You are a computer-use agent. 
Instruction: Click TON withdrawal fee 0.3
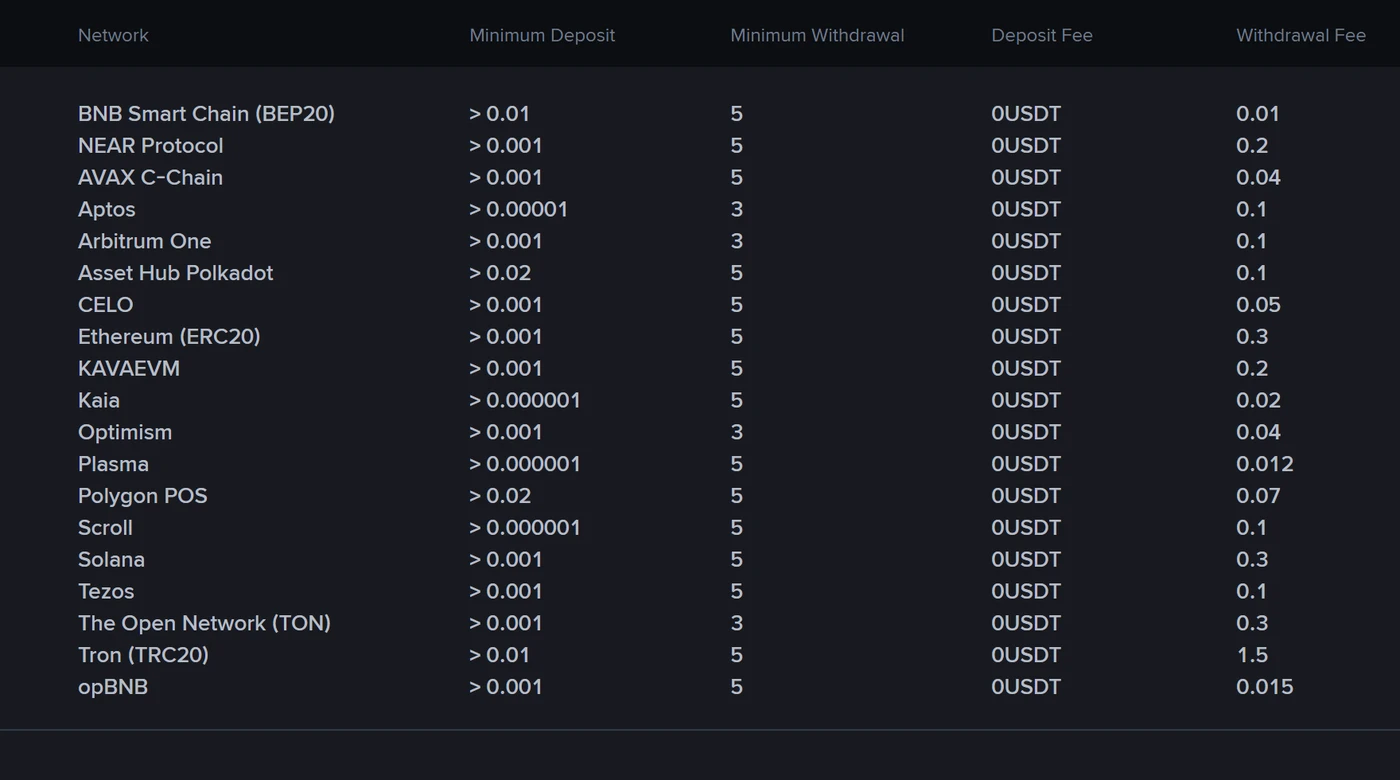[1252, 624]
